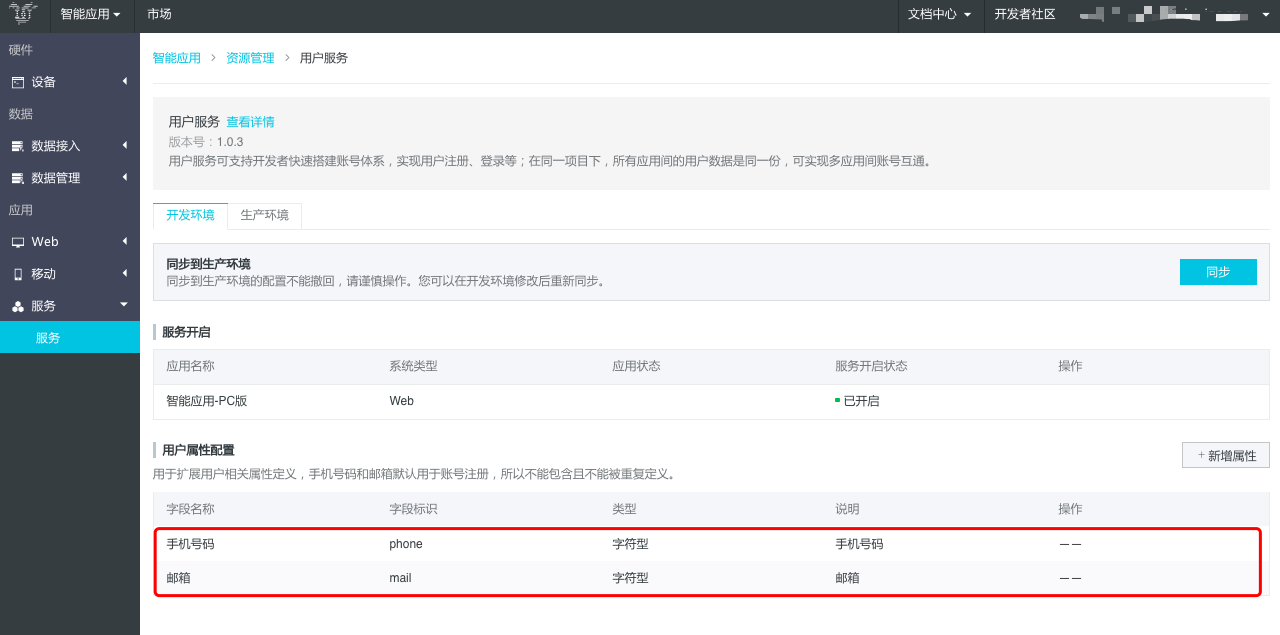This screenshot has height=635, width=1280.
Task: Open 市场 in the top navigation
Action: pos(159,14)
